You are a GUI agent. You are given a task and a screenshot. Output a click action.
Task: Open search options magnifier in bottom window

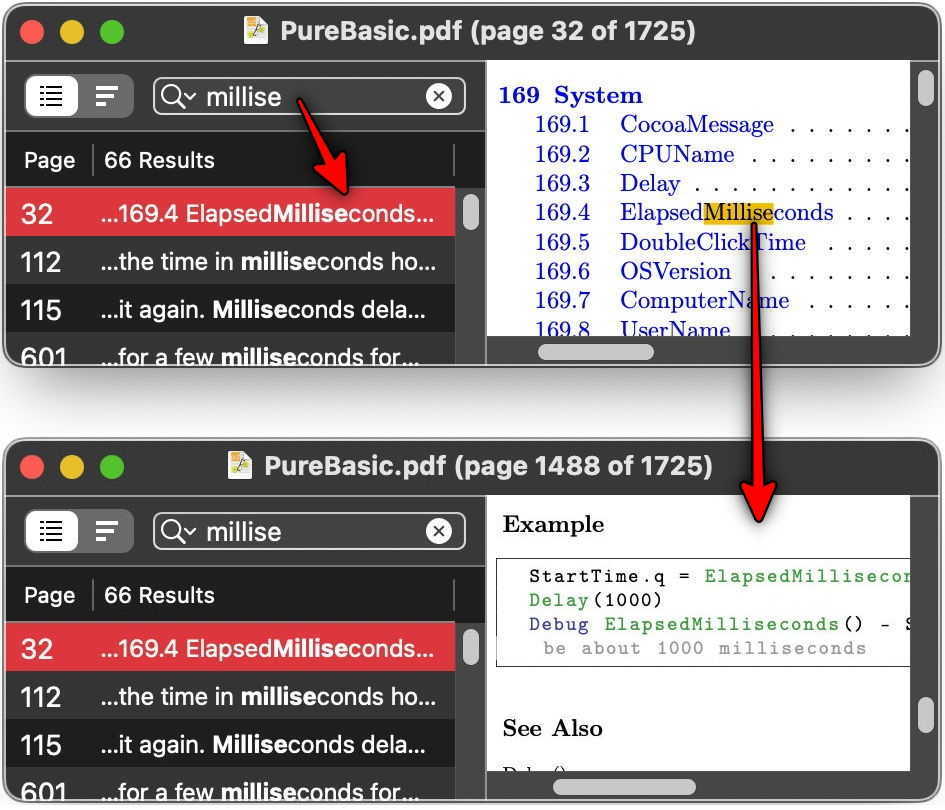point(178,532)
